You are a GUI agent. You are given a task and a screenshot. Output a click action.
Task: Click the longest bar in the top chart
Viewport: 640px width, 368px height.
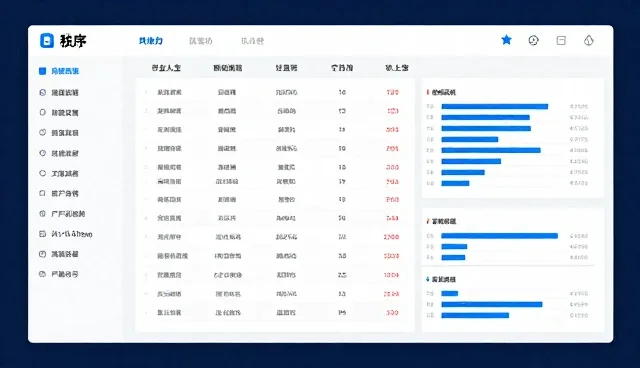[x=495, y=106]
